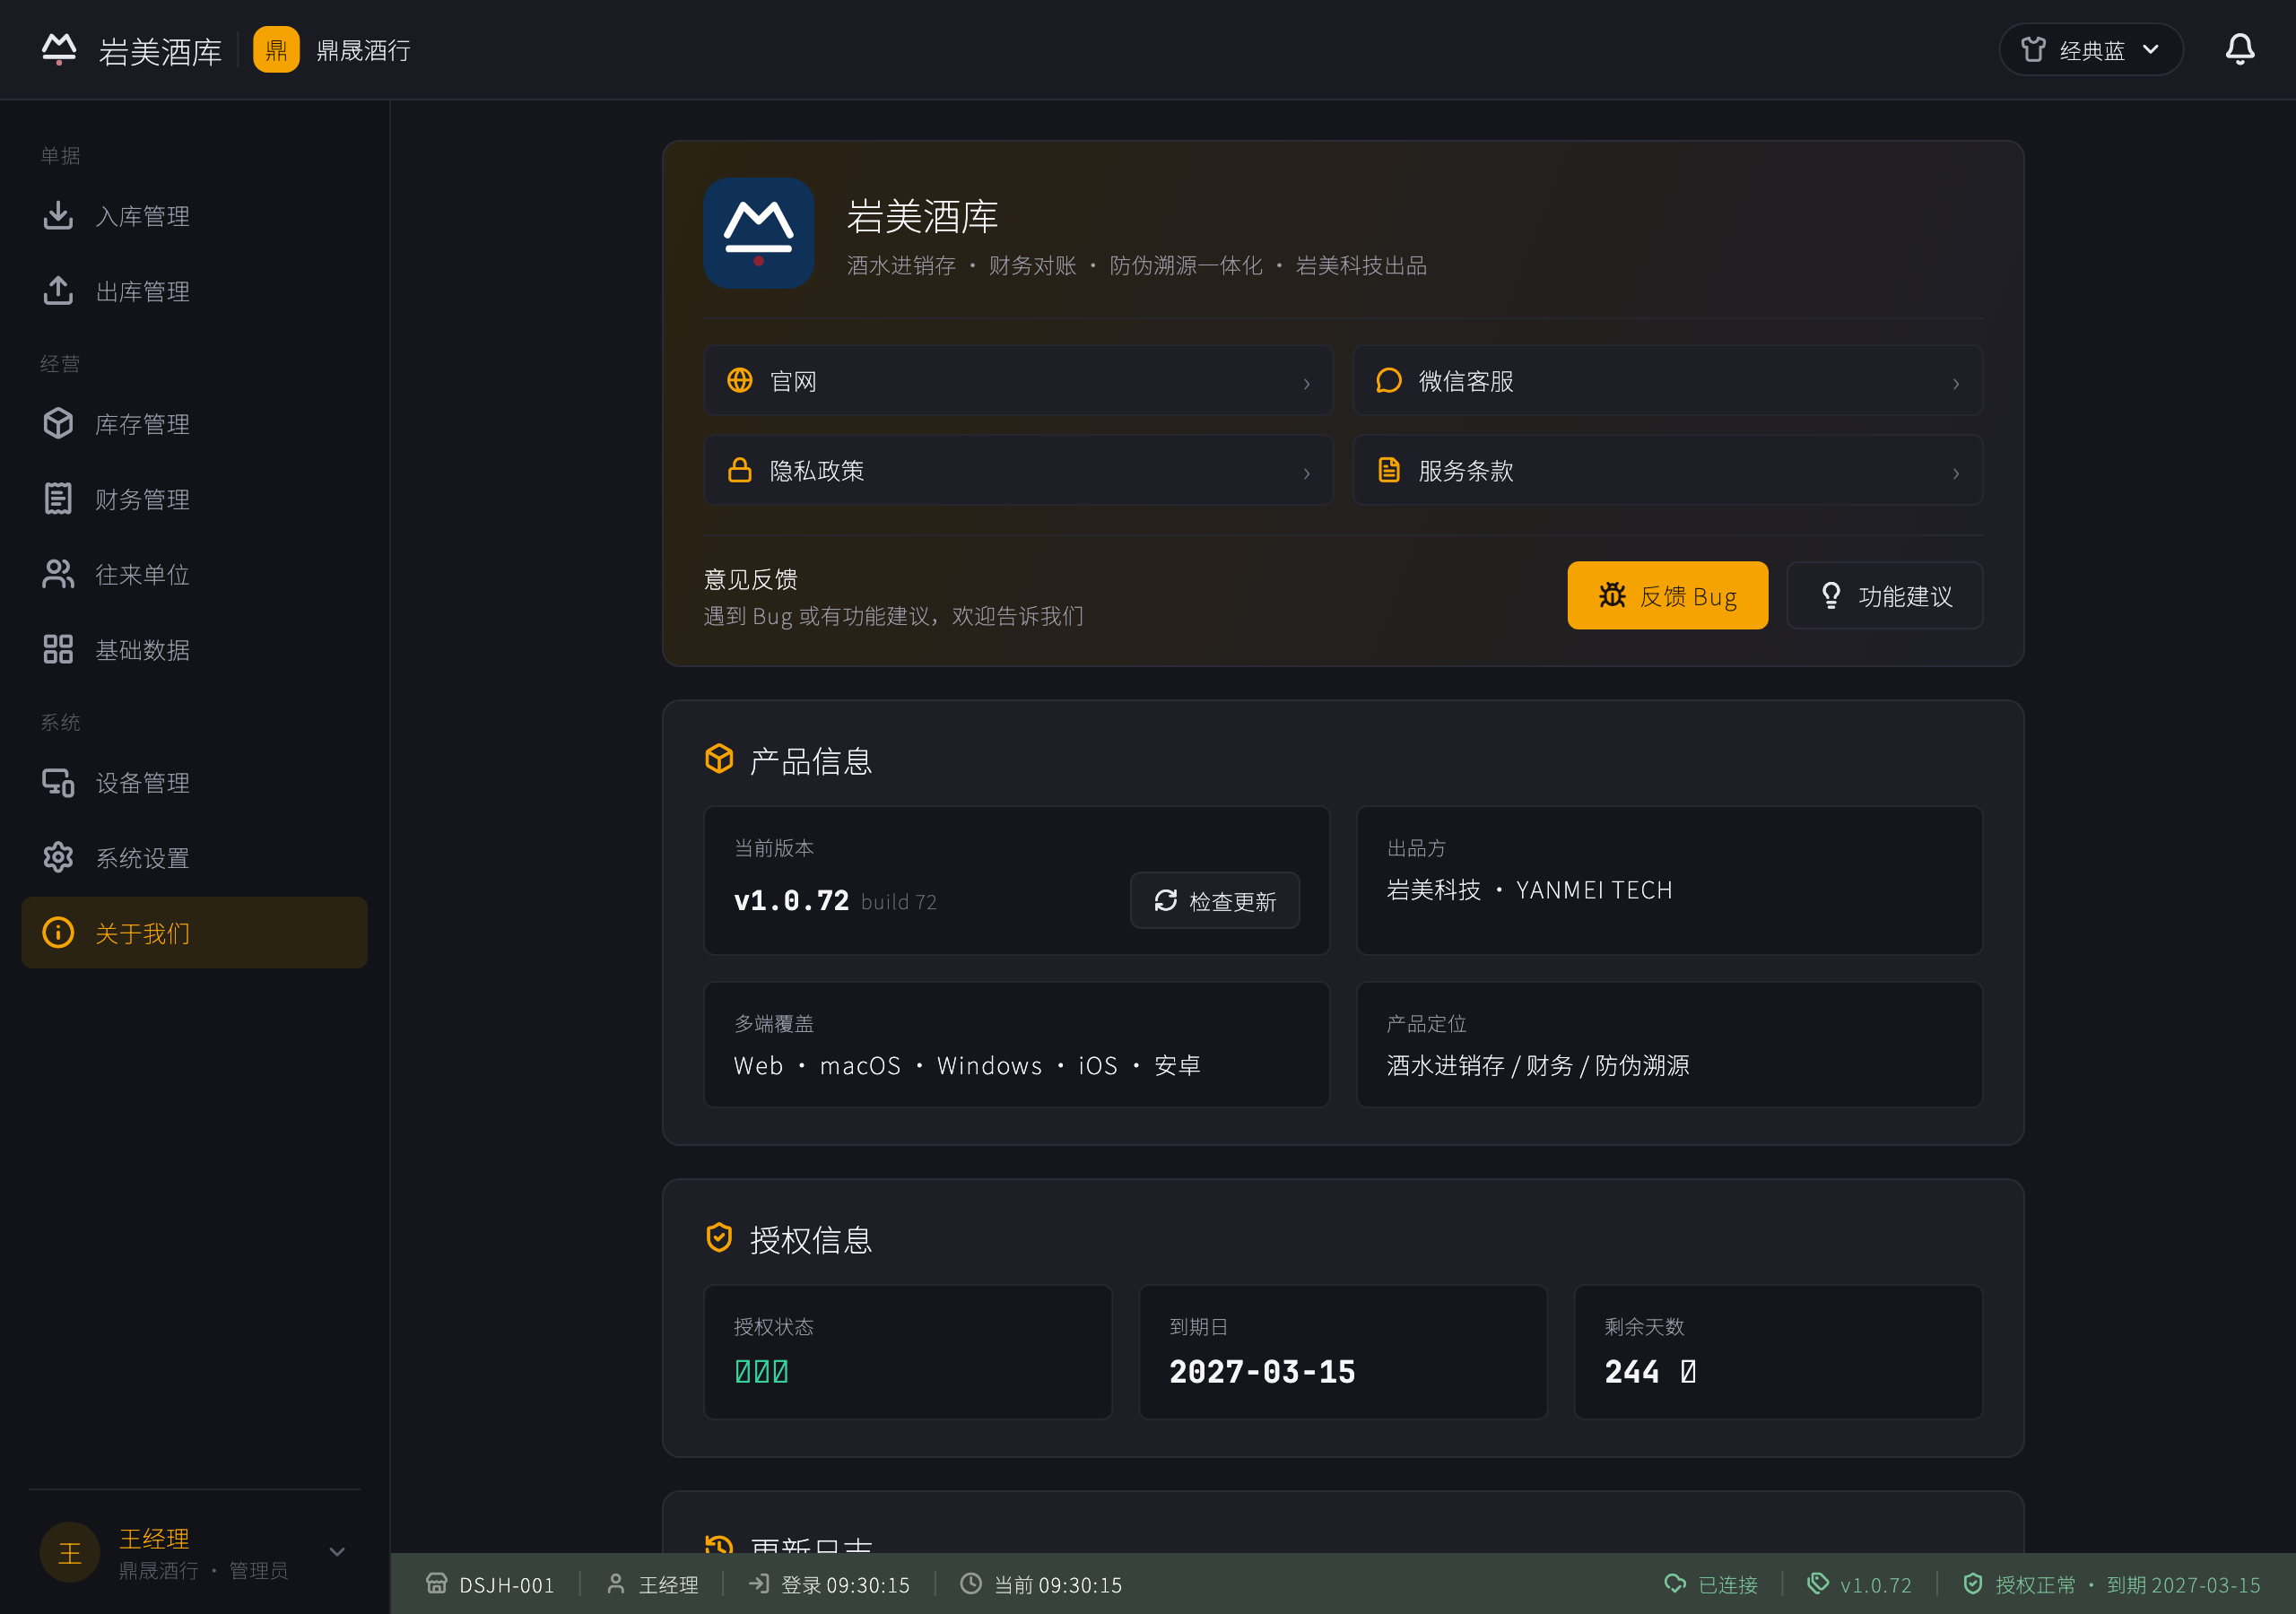The image size is (2296, 1614).
Task: Click the 2027-03-15 expiry date value
Action: click(x=1262, y=1372)
